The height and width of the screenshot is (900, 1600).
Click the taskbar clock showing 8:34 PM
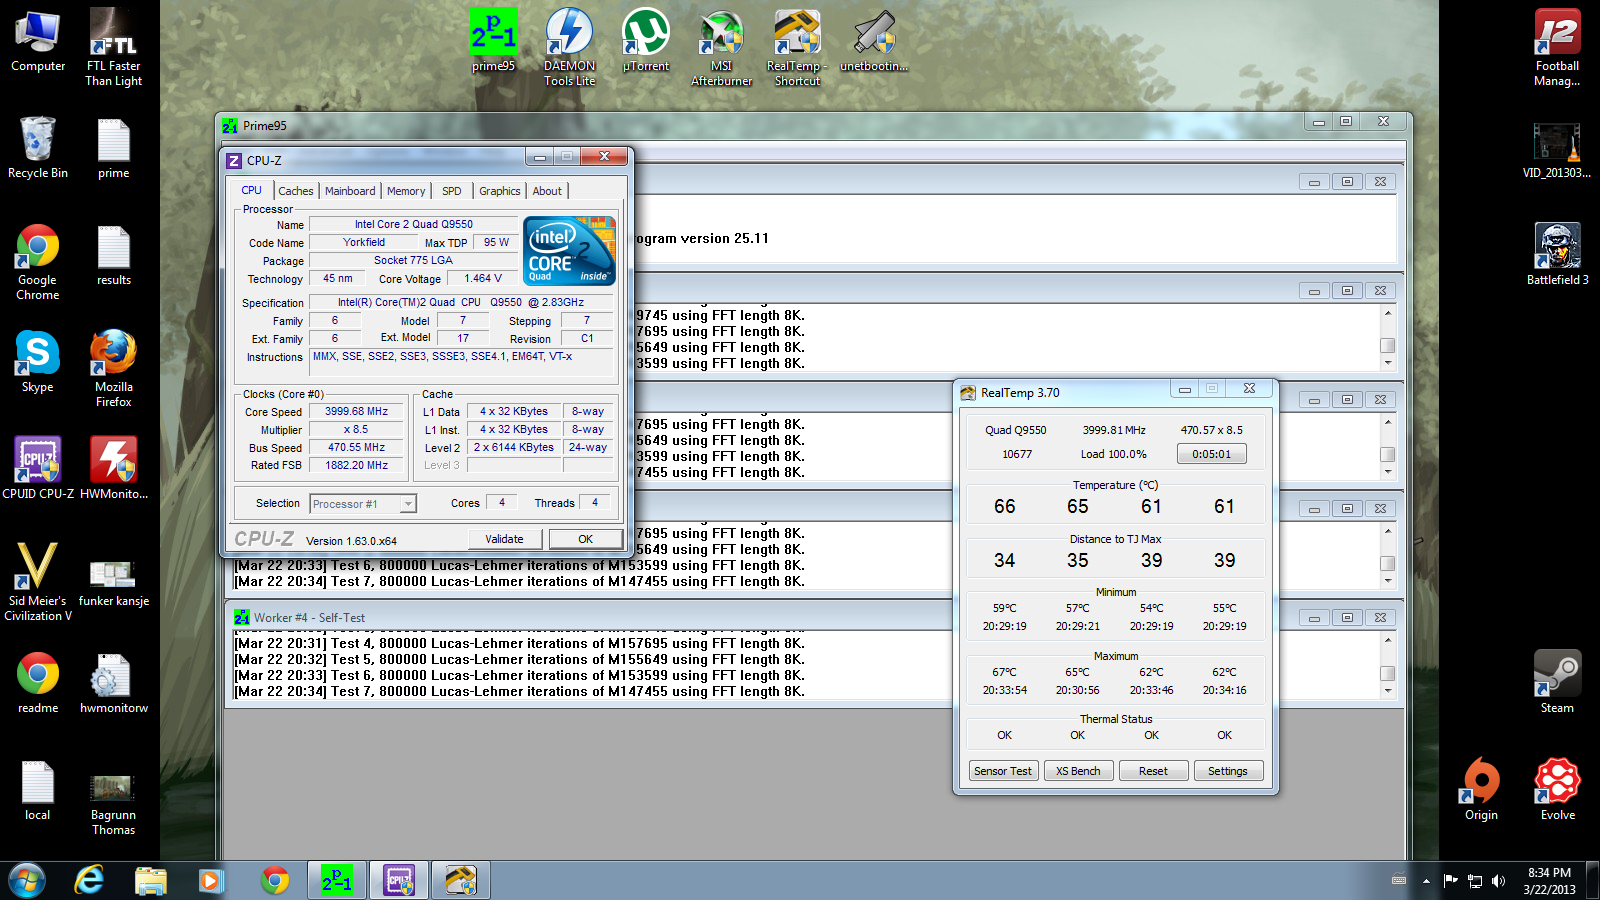(x=1549, y=881)
